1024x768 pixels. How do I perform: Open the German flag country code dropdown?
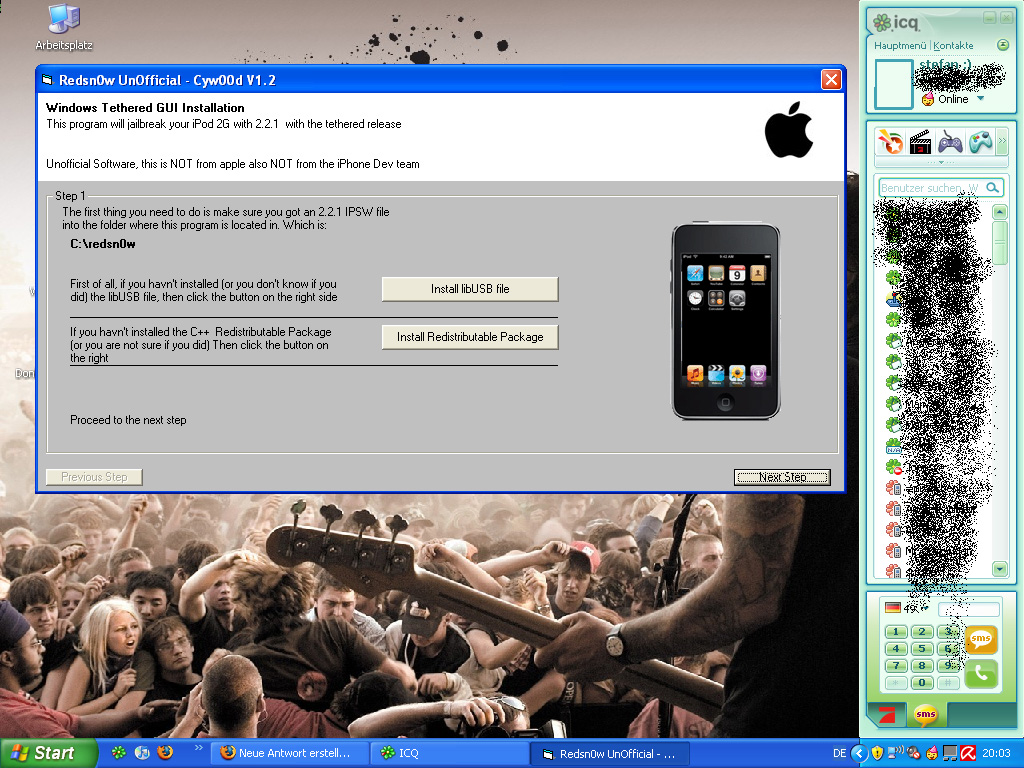(908, 608)
